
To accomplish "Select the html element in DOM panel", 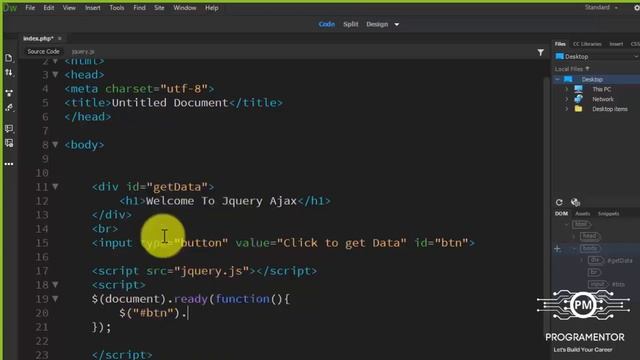I will click(581, 224).
